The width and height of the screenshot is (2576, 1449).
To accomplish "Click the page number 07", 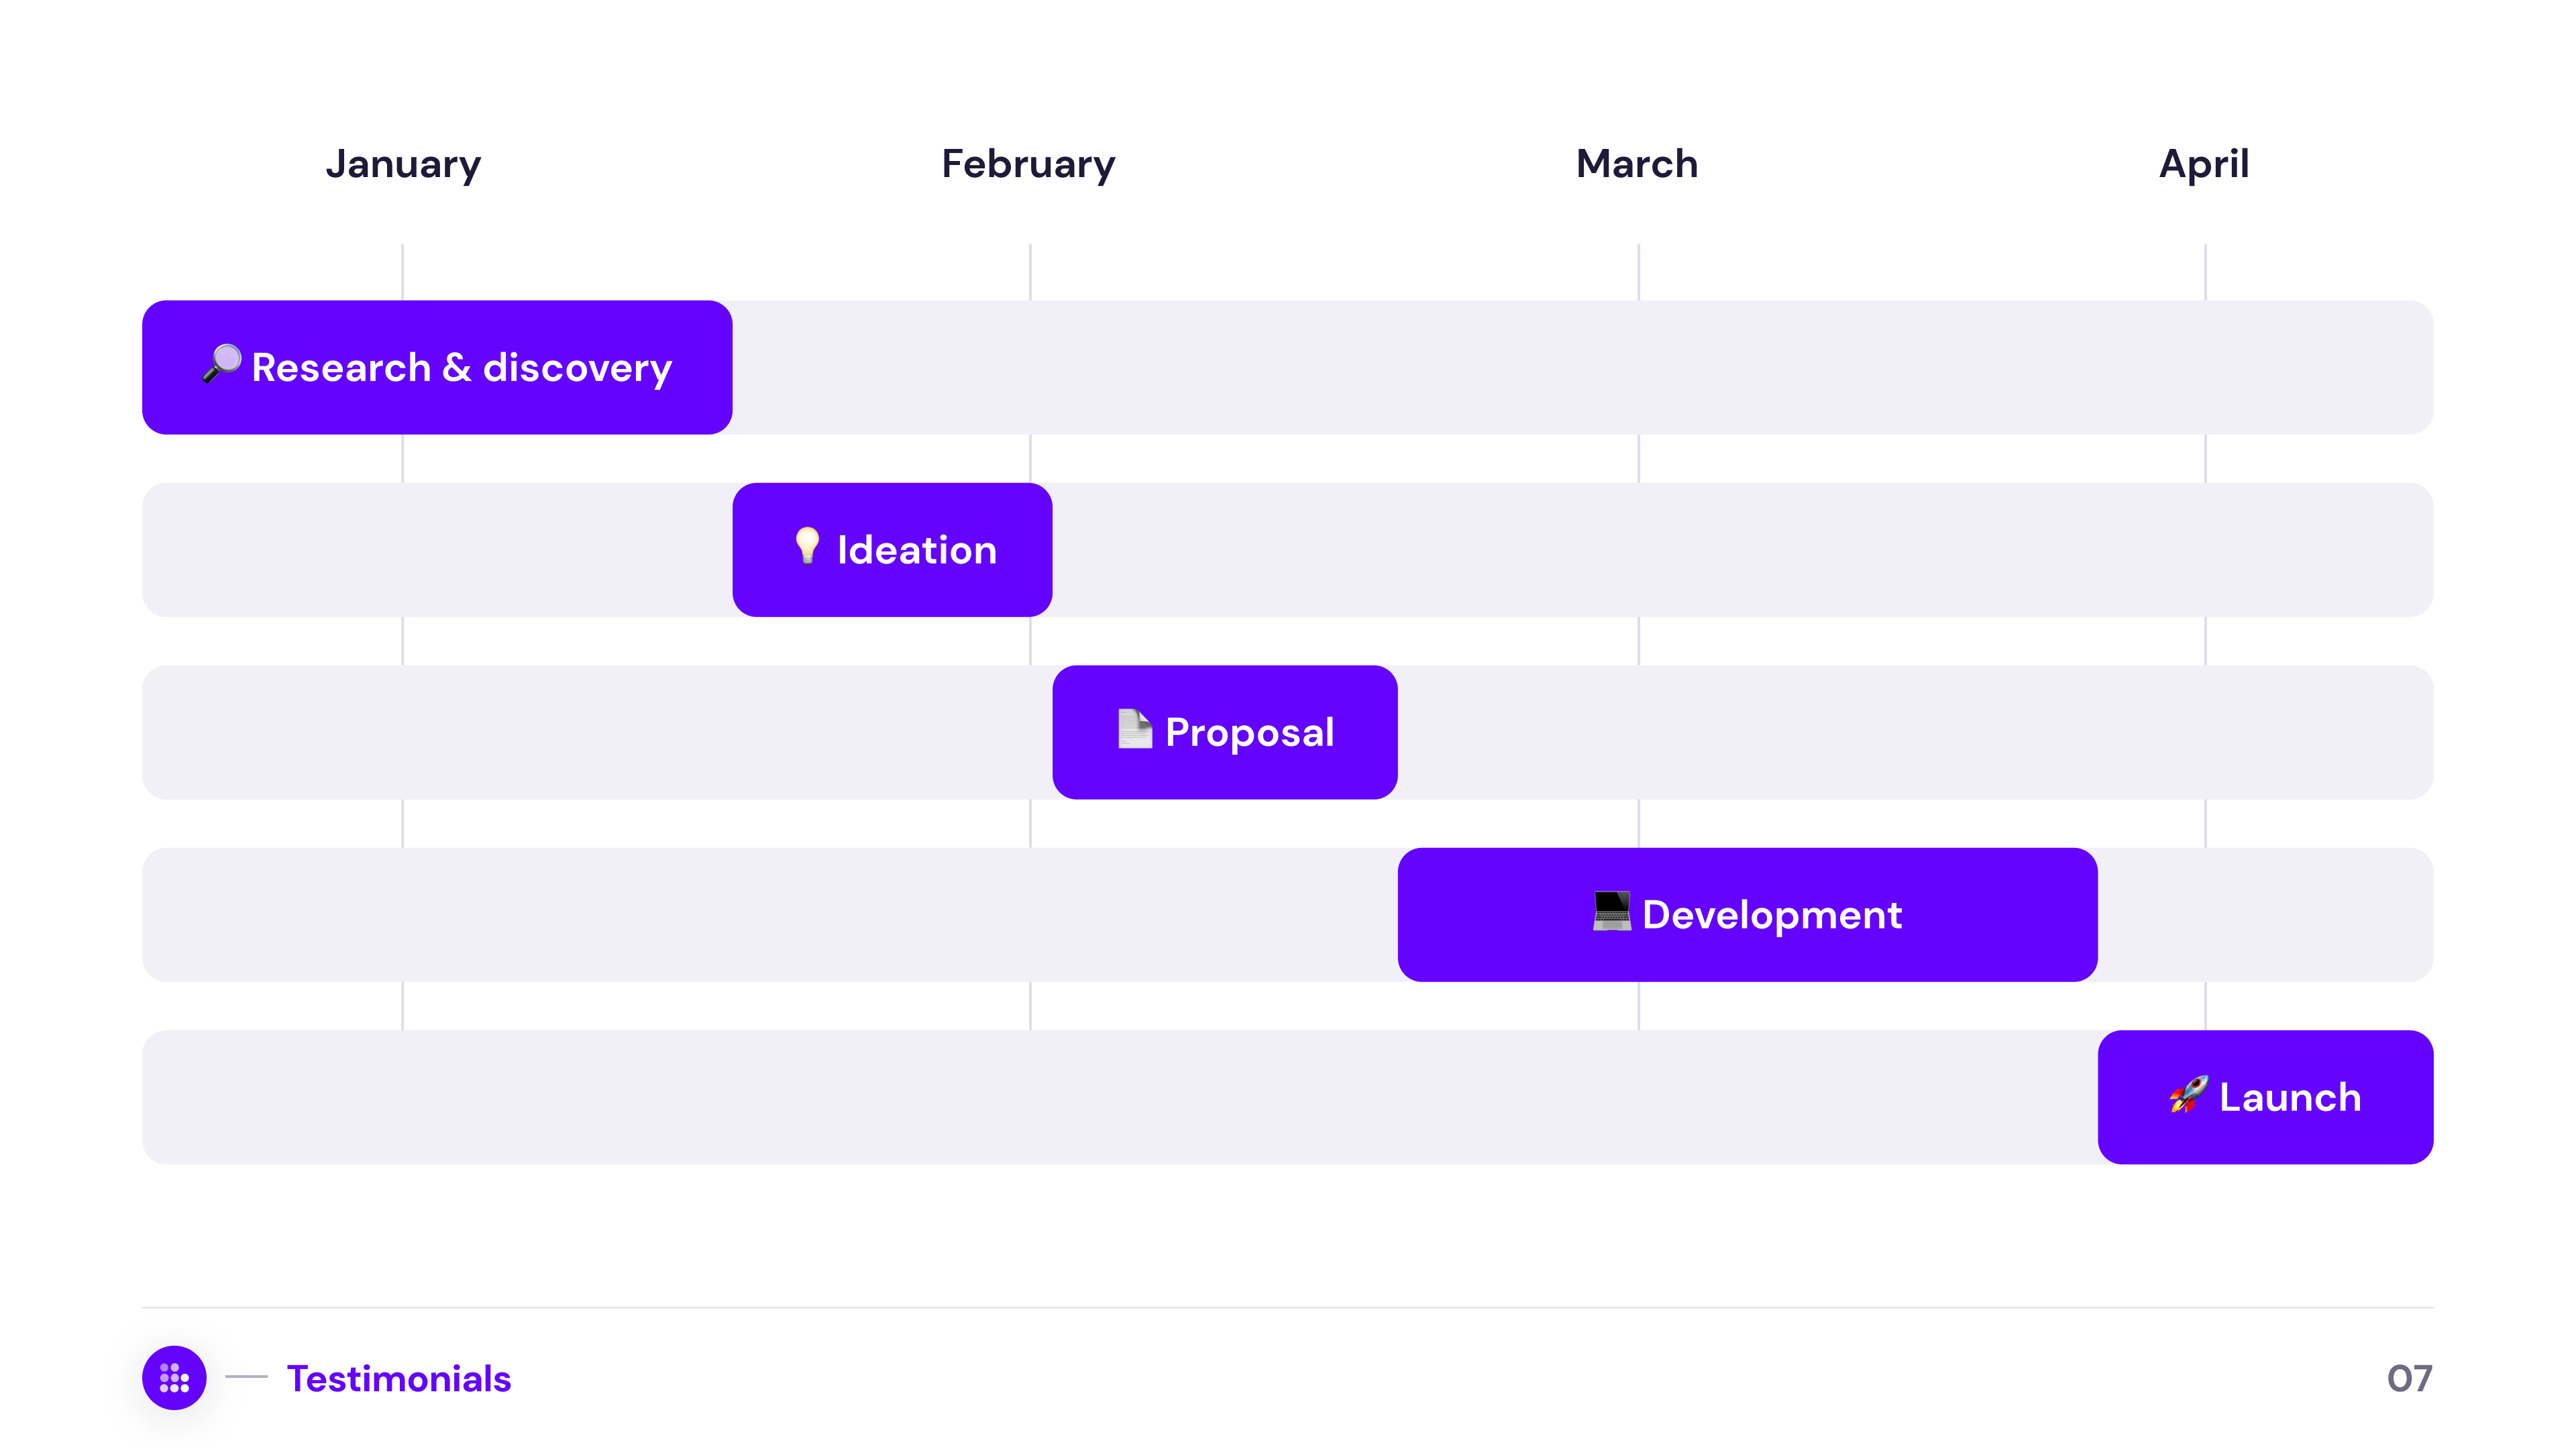I will pyautogui.click(x=2409, y=1378).
